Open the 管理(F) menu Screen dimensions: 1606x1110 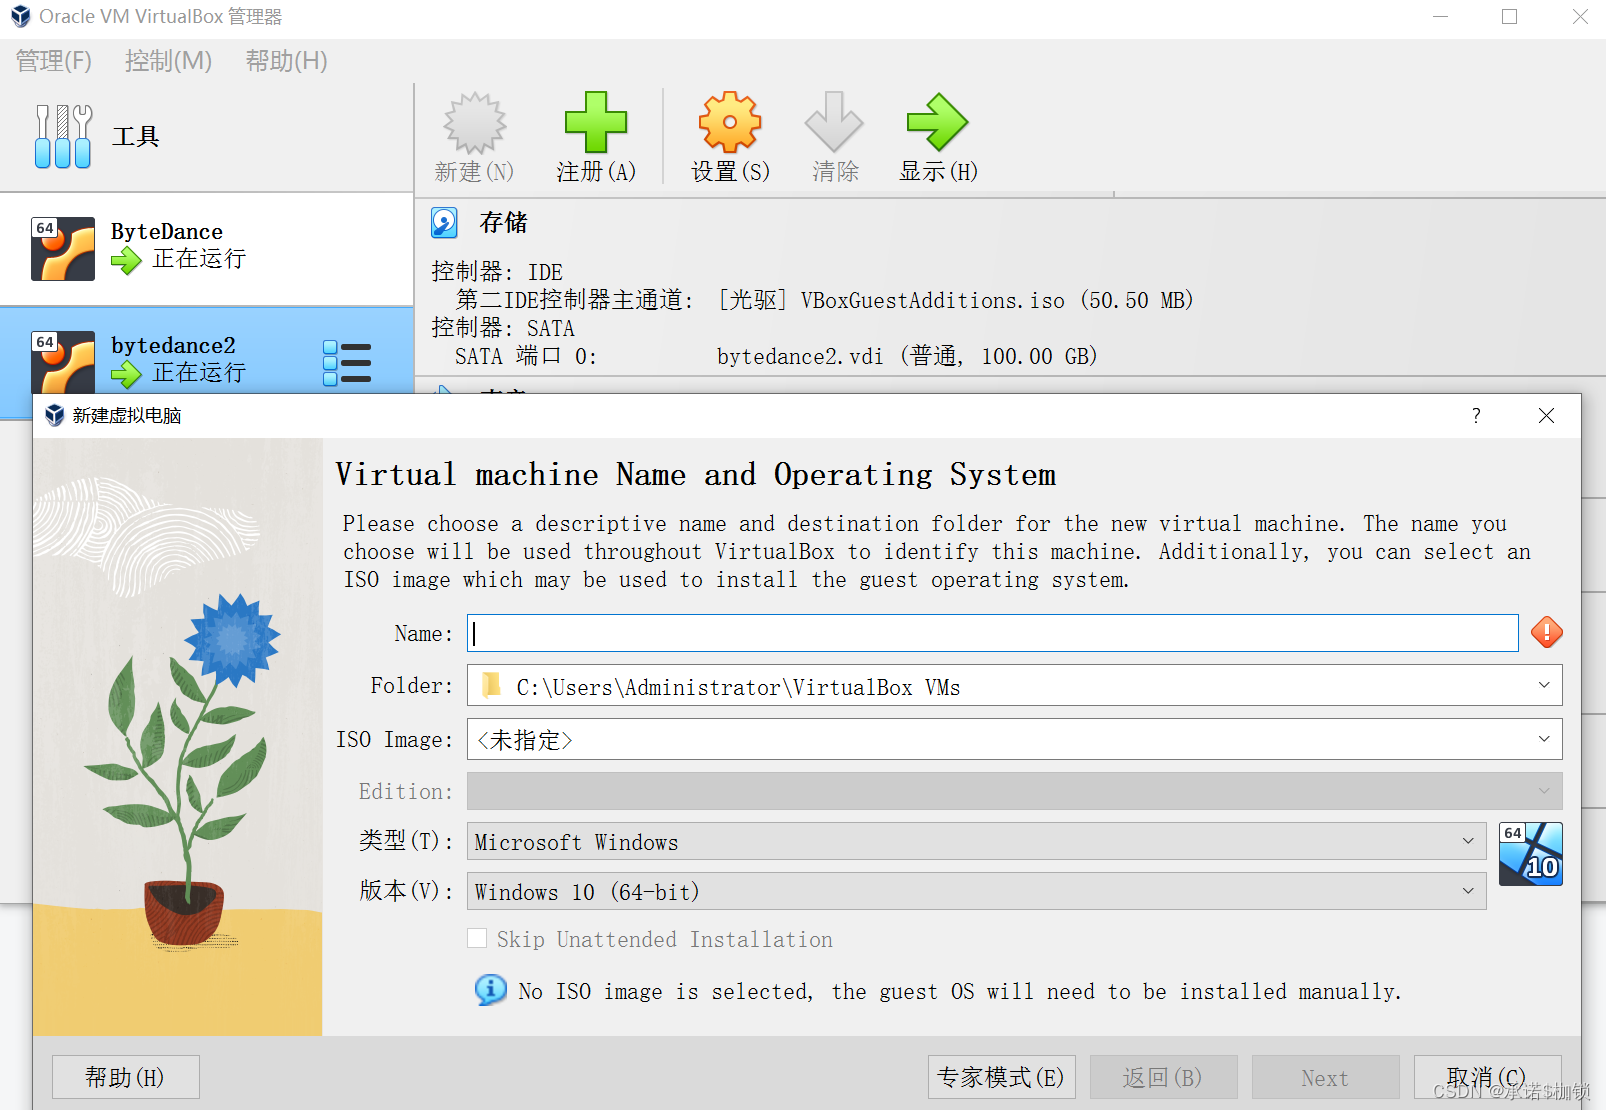pyautogui.click(x=53, y=61)
